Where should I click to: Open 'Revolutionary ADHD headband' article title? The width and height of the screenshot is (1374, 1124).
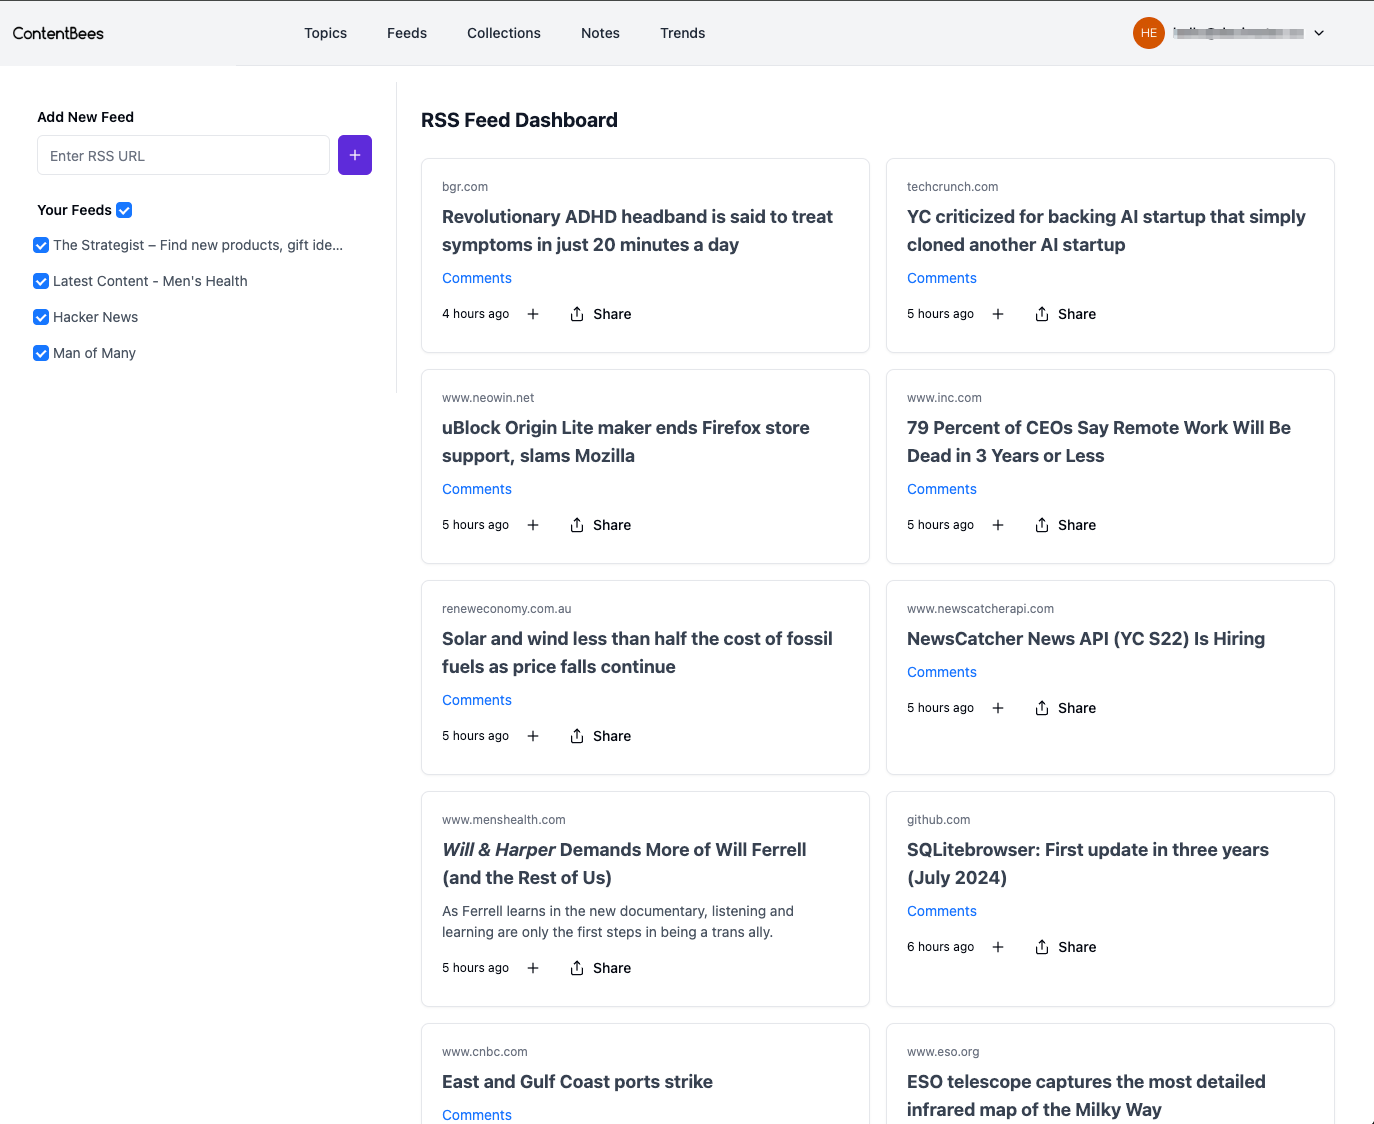point(637,231)
